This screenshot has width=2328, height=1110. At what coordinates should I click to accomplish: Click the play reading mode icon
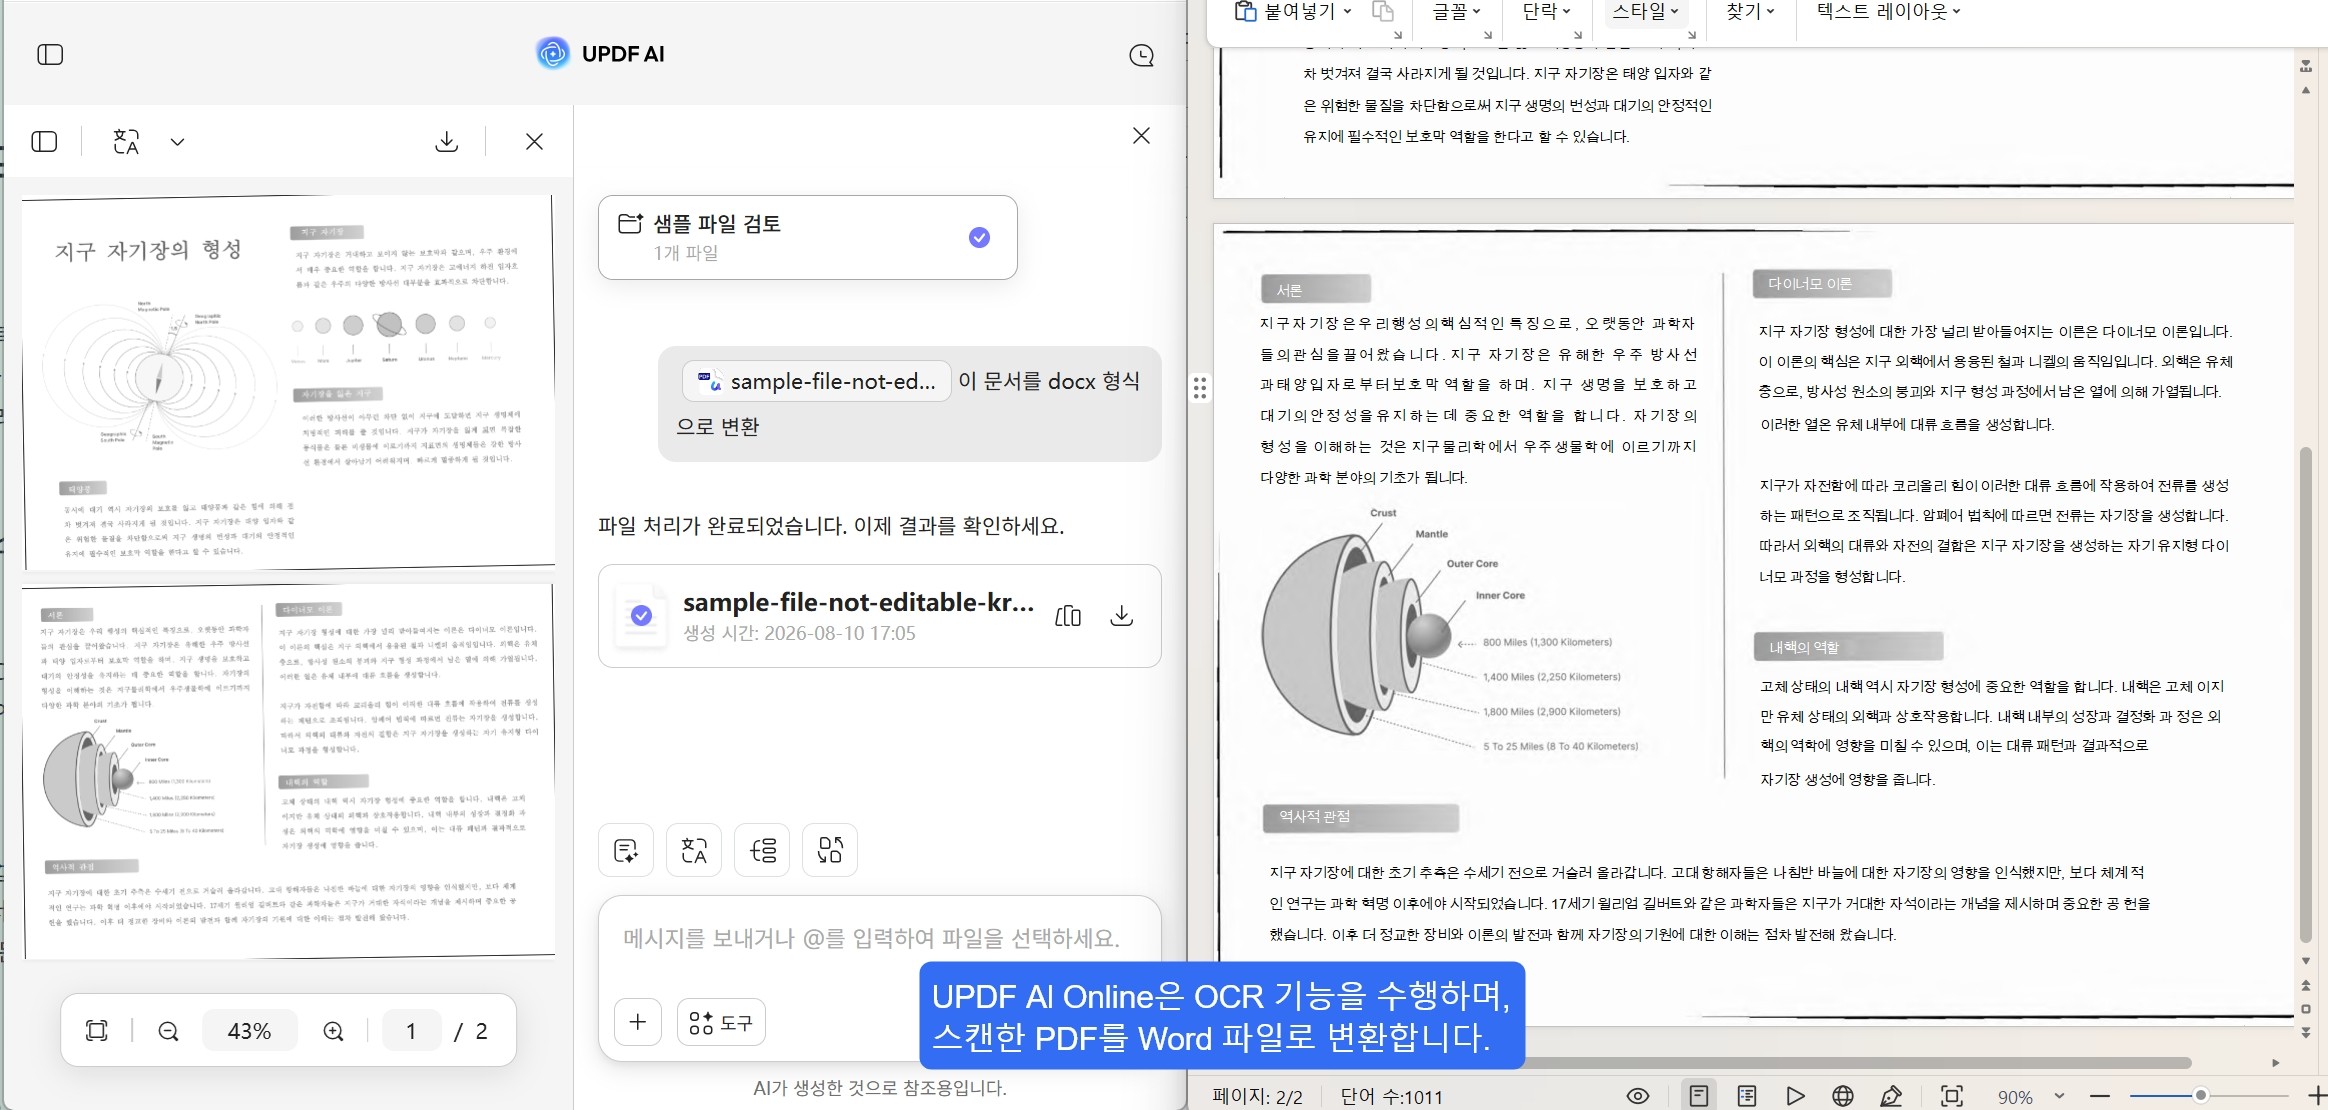tap(1795, 1096)
